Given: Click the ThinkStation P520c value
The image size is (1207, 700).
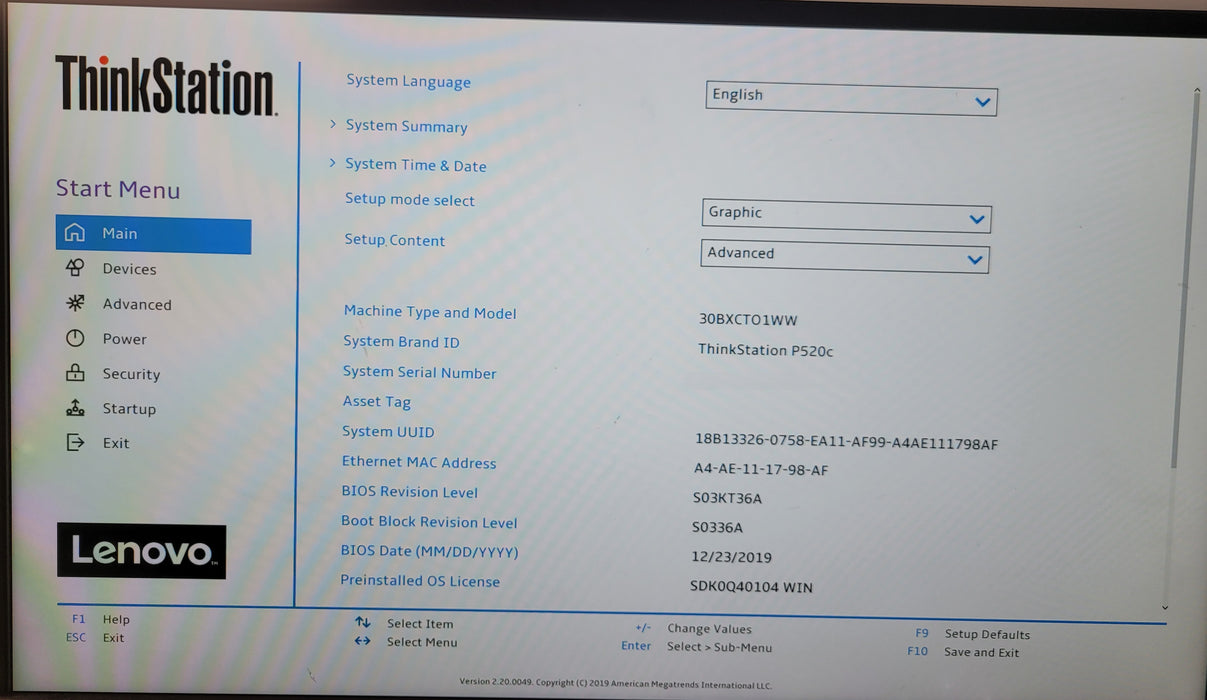Looking at the screenshot, I should [x=765, y=350].
